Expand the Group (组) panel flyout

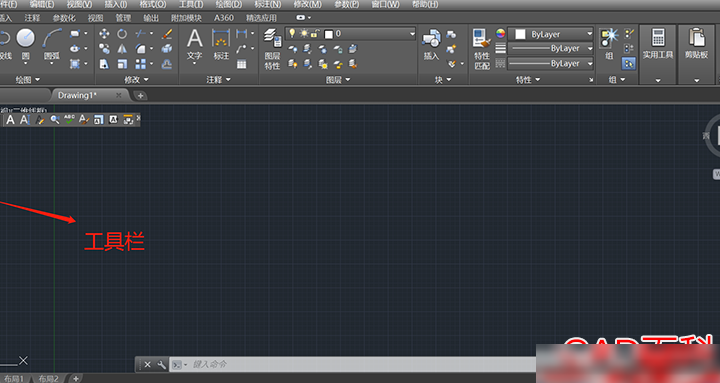[617, 80]
